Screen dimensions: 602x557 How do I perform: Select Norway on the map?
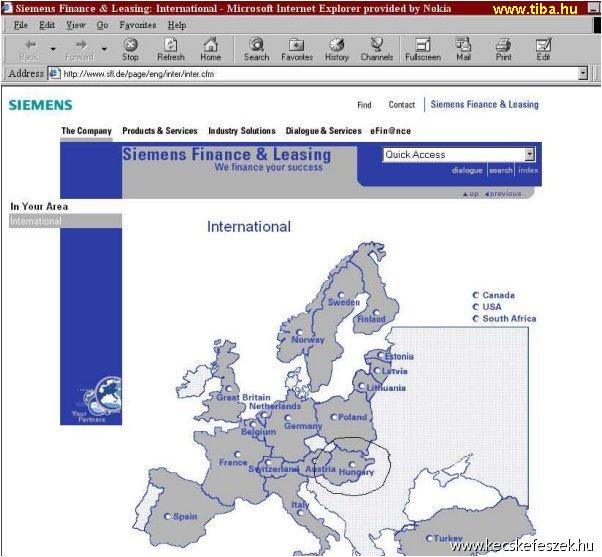[x=299, y=332]
